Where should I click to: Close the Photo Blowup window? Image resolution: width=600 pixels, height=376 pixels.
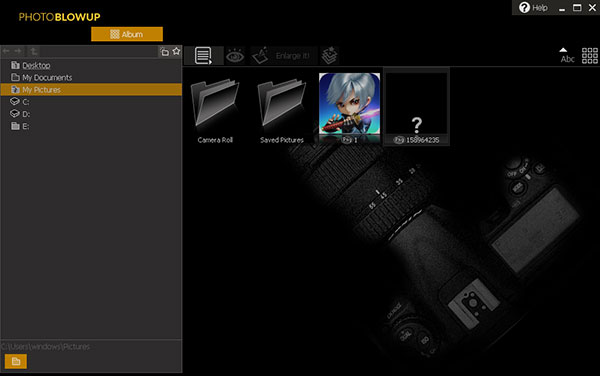point(592,8)
